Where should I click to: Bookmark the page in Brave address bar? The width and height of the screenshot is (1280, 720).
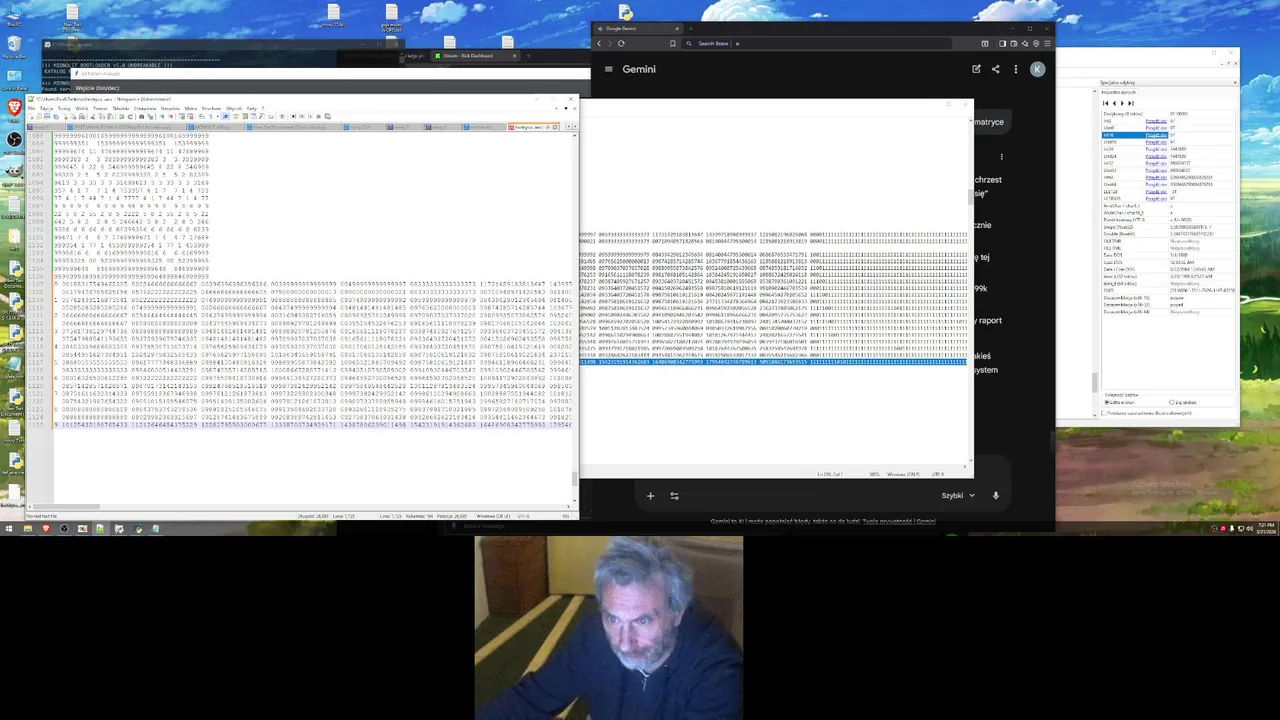point(673,44)
